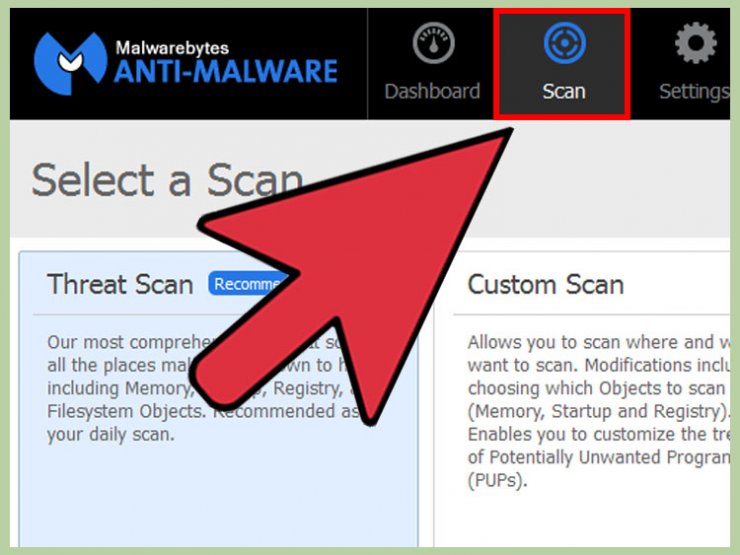The image size is (740, 555).
Task: Click the text '(PUPs).' in Custom Scan
Action: point(497,480)
